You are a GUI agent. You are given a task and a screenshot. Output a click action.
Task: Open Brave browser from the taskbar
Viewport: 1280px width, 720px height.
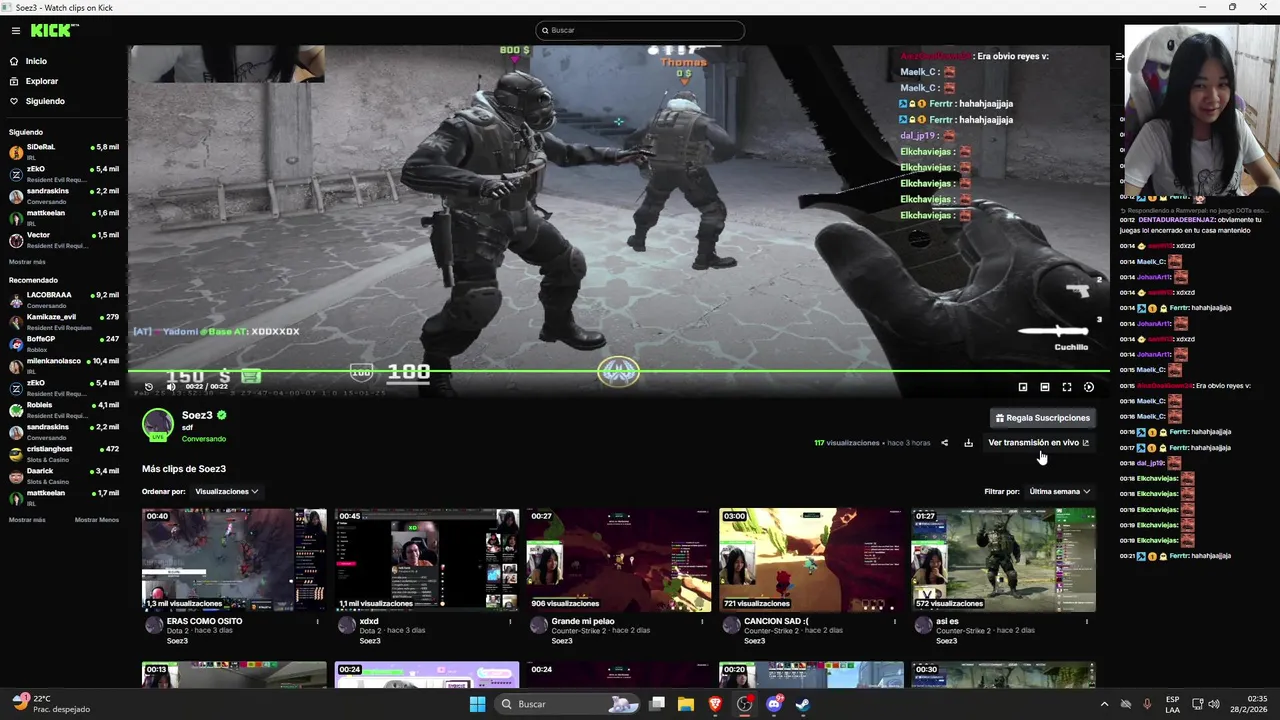[x=715, y=704]
